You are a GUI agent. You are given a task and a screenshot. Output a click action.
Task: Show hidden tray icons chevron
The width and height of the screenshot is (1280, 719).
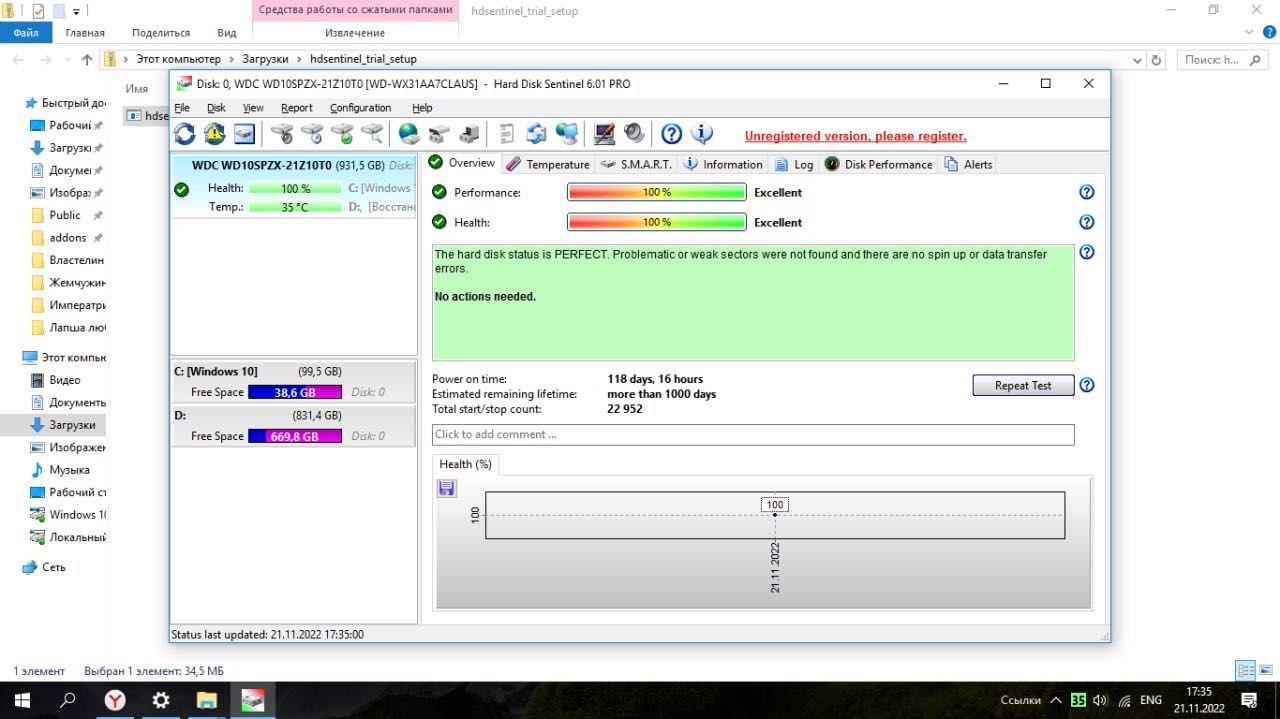1057,700
